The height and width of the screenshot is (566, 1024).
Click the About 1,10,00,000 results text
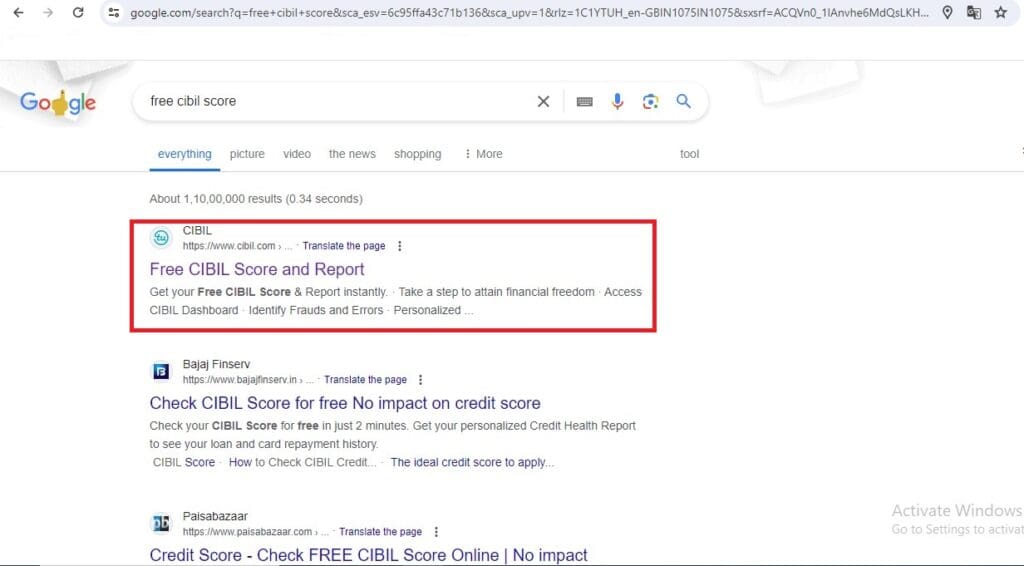256,198
